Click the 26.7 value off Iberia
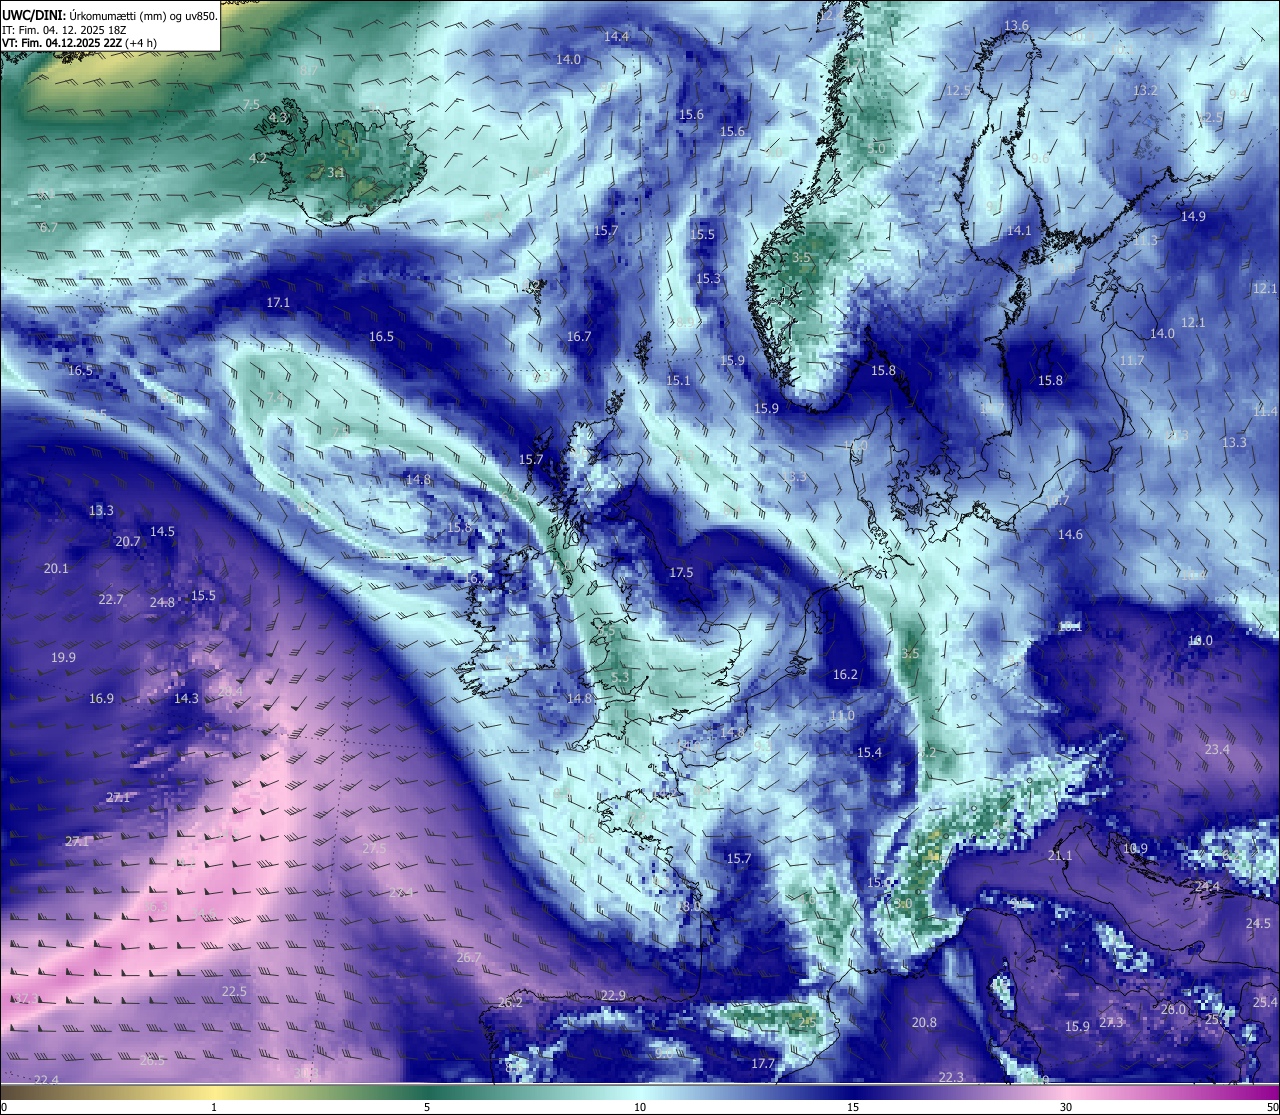1280x1115 pixels. [469, 958]
